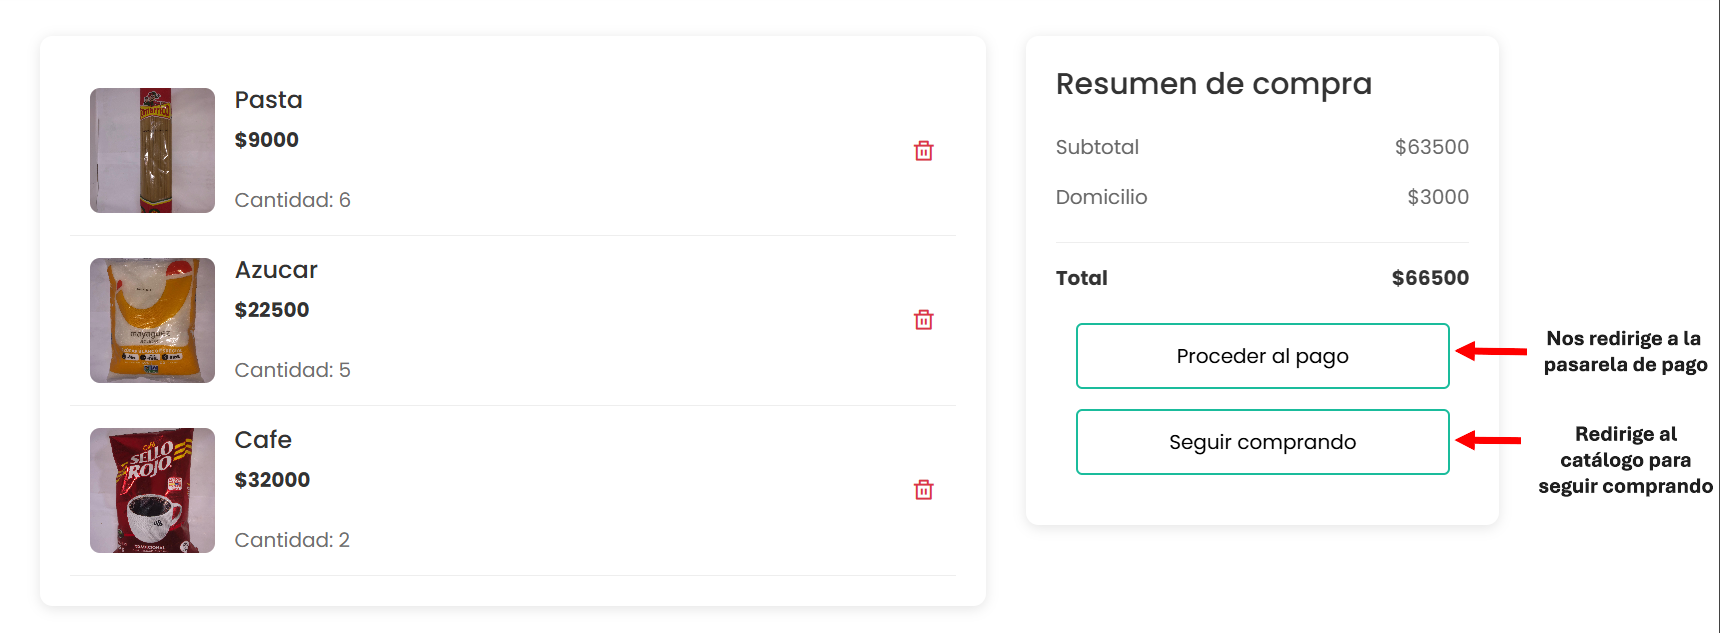This screenshot has width=1720, height=633.
Task: Select the Azucar product thumbnail
Action: 152,320
